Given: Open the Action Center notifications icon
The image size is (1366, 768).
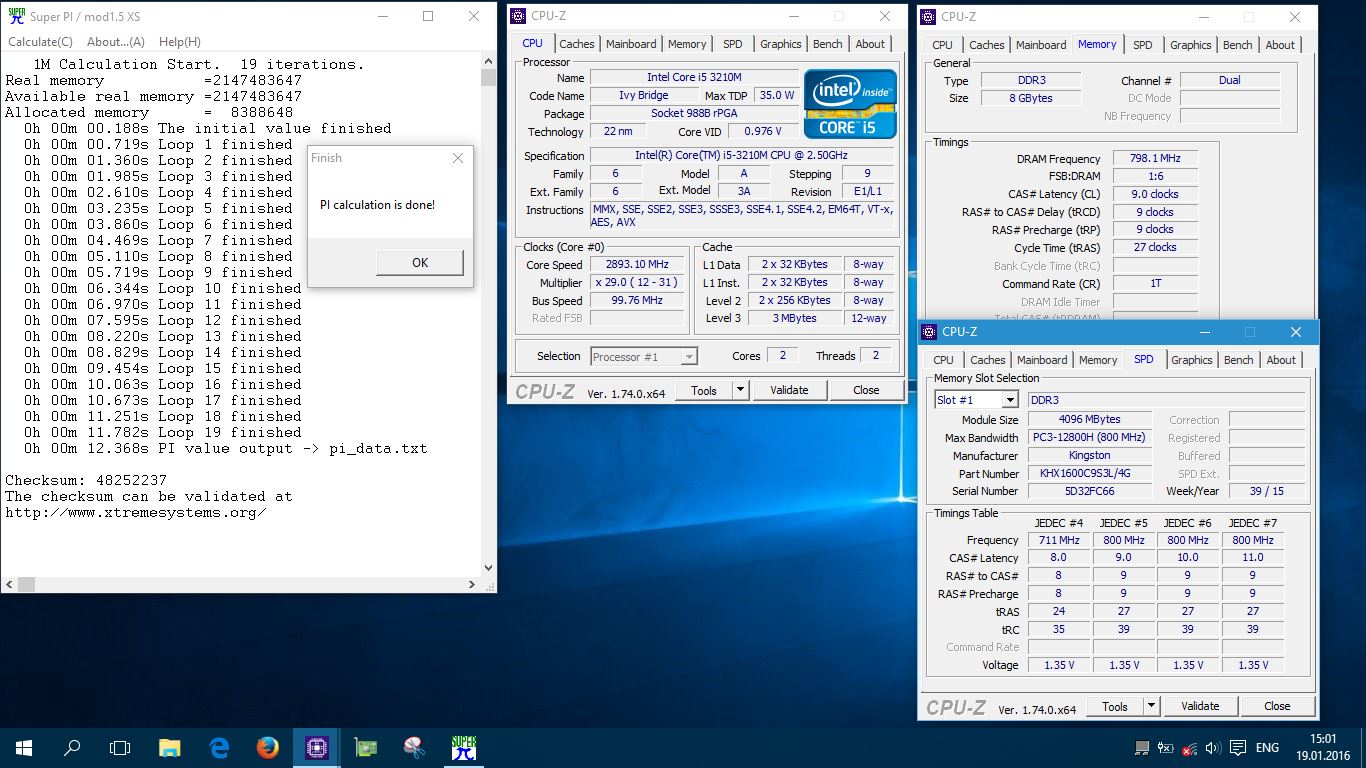Looking at the screenshot, I should point(1237,748).
